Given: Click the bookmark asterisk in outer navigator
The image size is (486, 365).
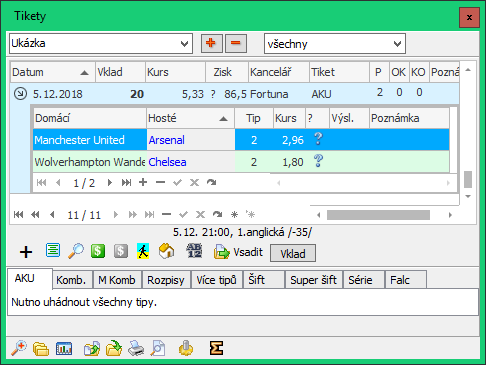Looking at the screenshot, I should pos(234,215).
